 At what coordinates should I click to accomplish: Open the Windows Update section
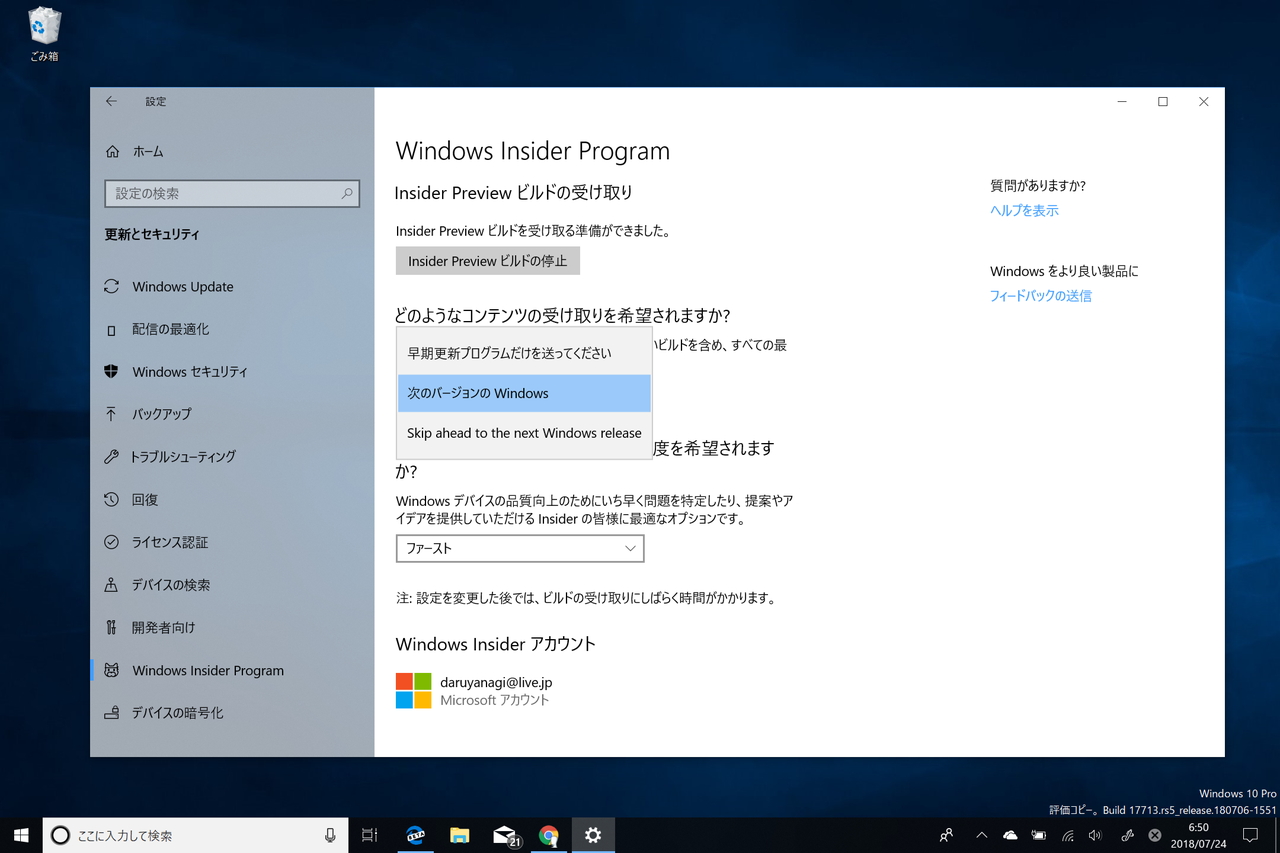pos(183,286)
